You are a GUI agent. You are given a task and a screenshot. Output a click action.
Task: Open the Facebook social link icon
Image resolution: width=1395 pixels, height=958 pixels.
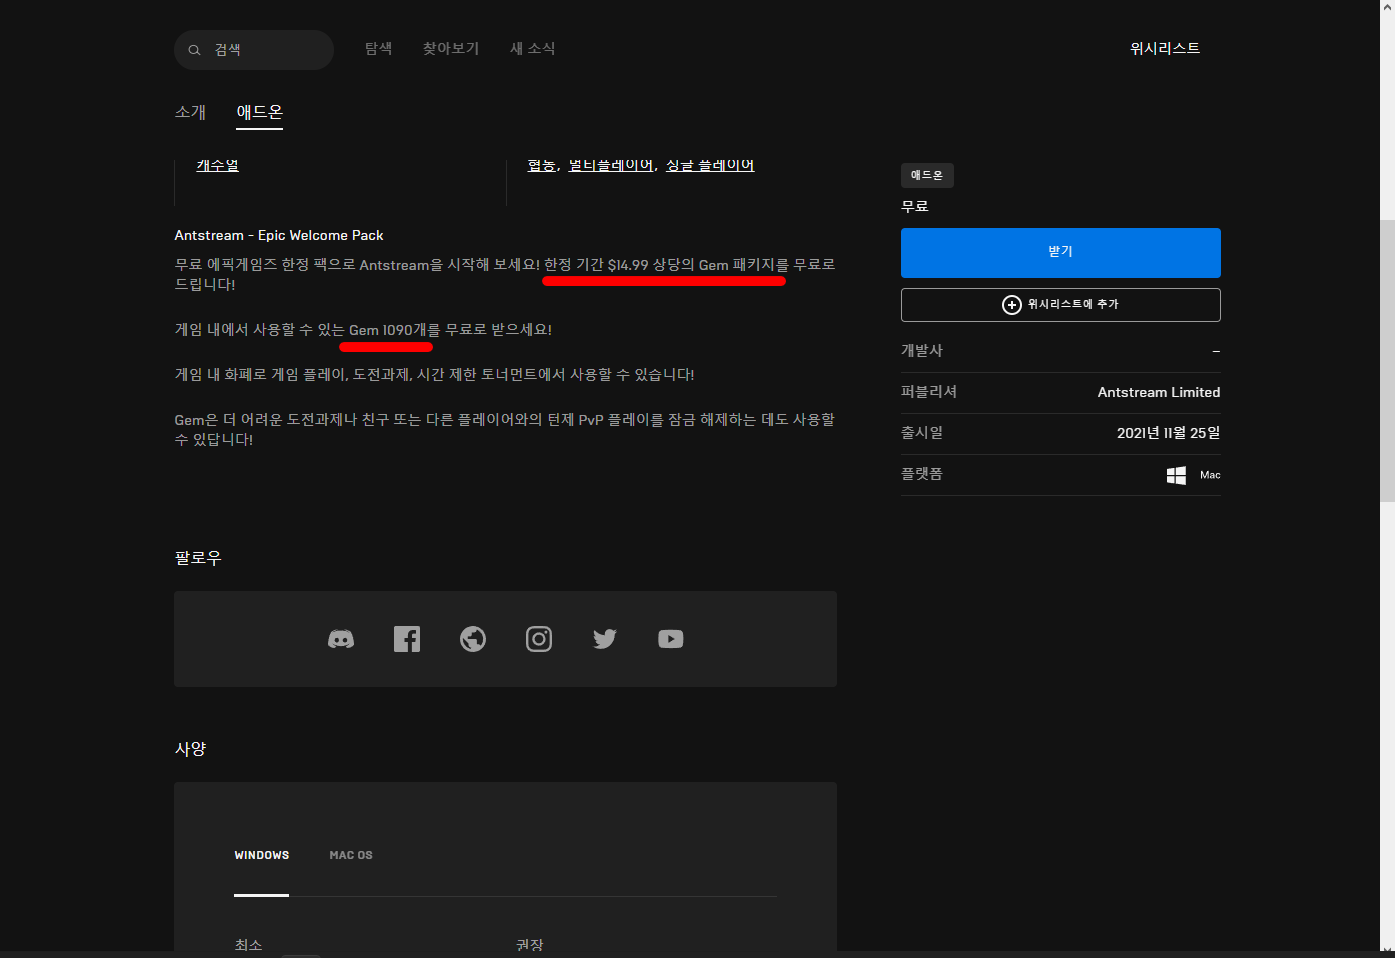pyautogui.click(x=407, y=639)
